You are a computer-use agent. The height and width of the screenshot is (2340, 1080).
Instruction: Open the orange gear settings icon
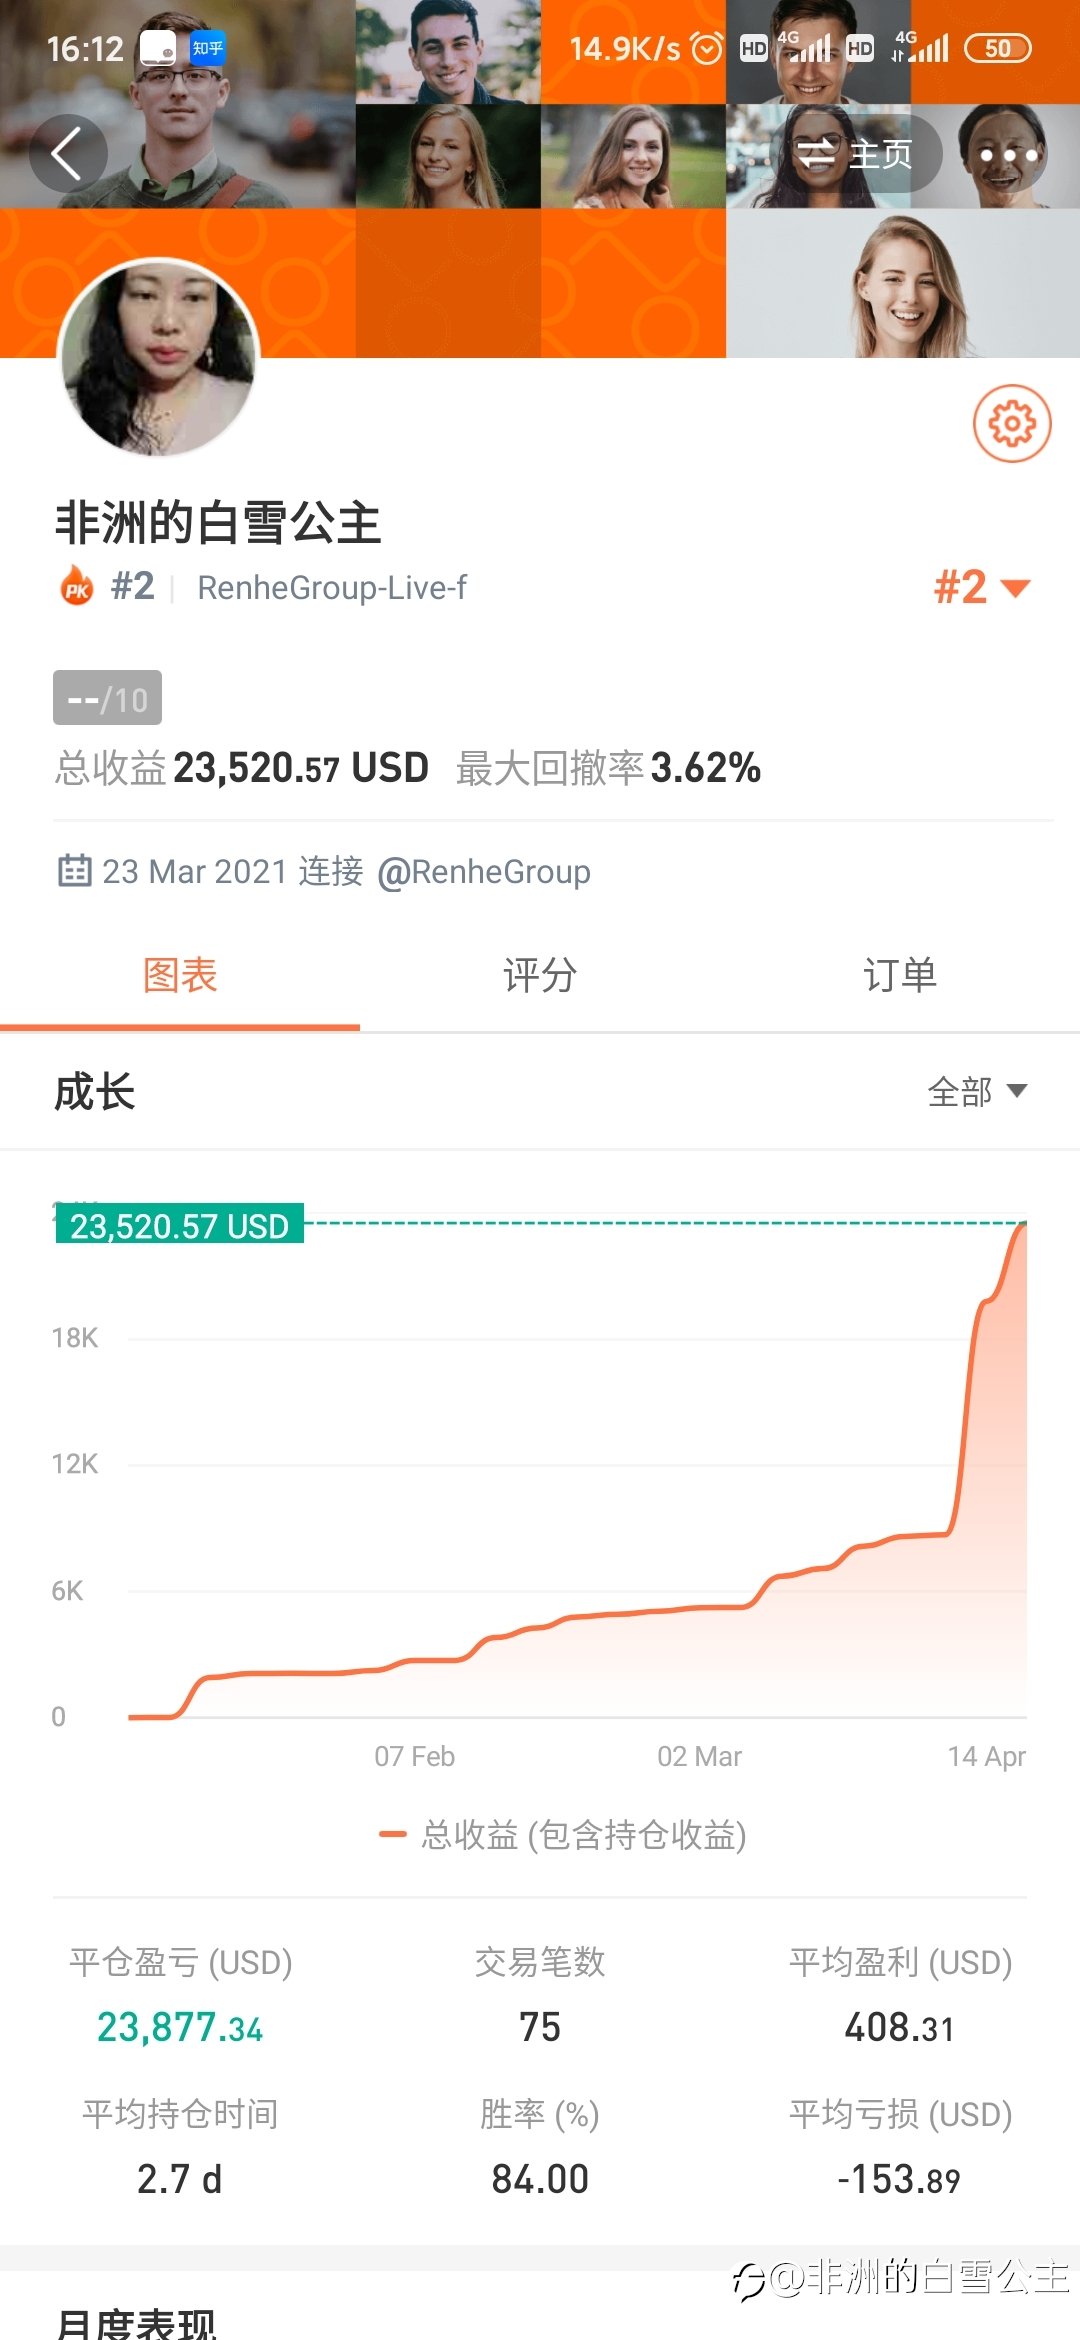(x=1012, y=424)
